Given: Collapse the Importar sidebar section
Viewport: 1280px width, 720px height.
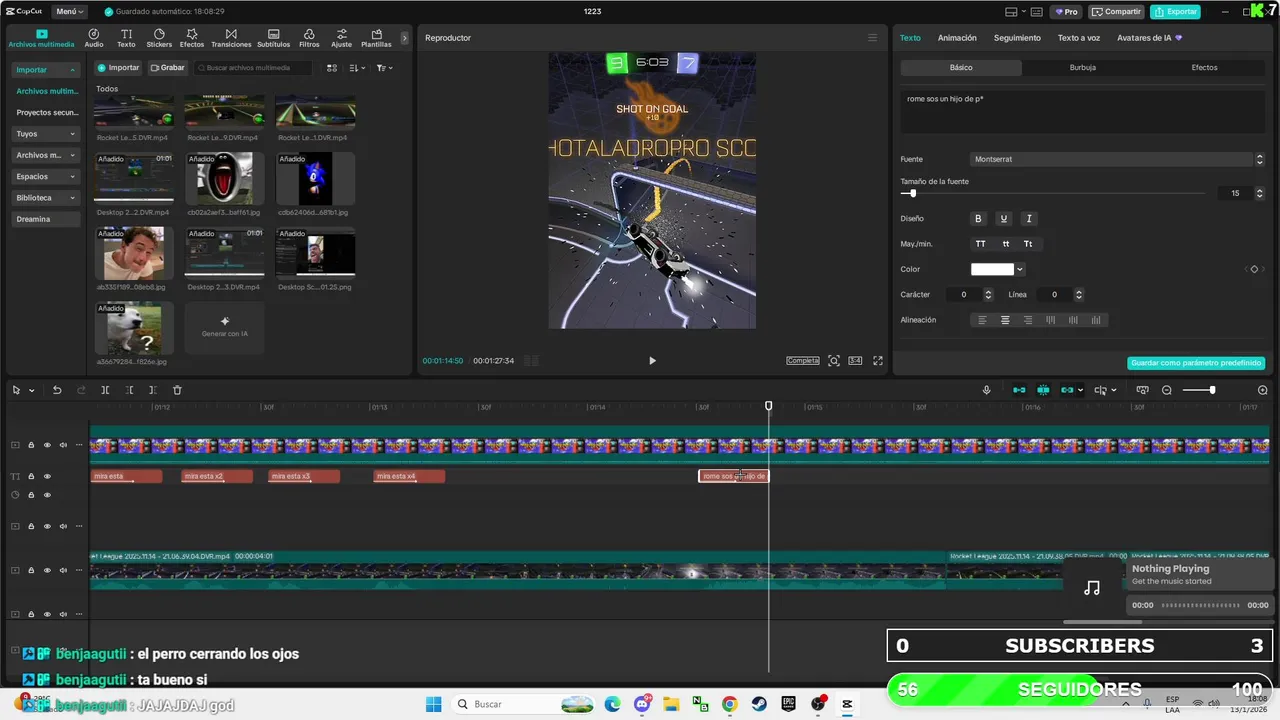Looking at the screenshot, I should [46, 70].
